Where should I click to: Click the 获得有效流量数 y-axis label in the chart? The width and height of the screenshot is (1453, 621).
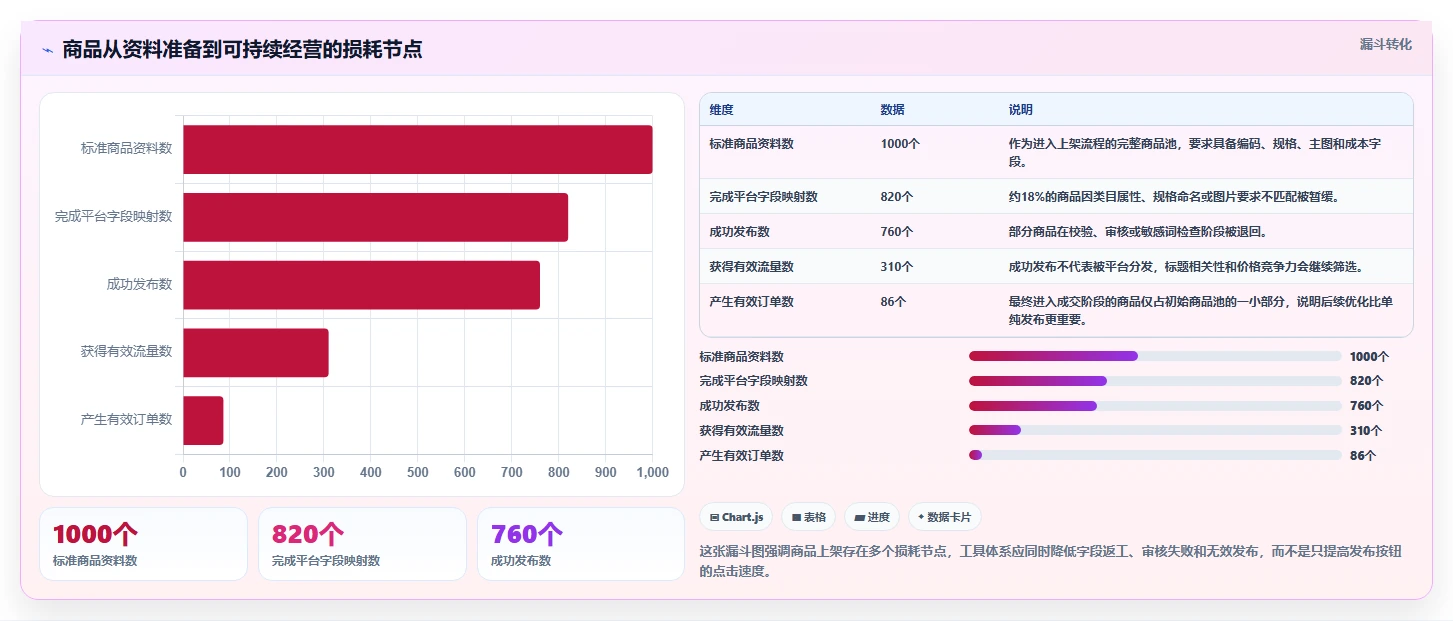coord(127,352)
